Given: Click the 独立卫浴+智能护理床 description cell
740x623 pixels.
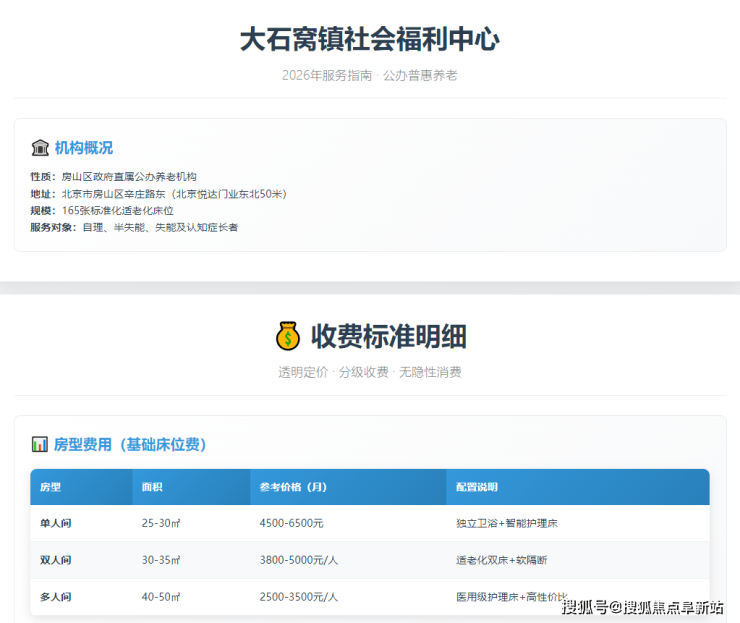Looking at the screenshot, I should click(505, 523).
